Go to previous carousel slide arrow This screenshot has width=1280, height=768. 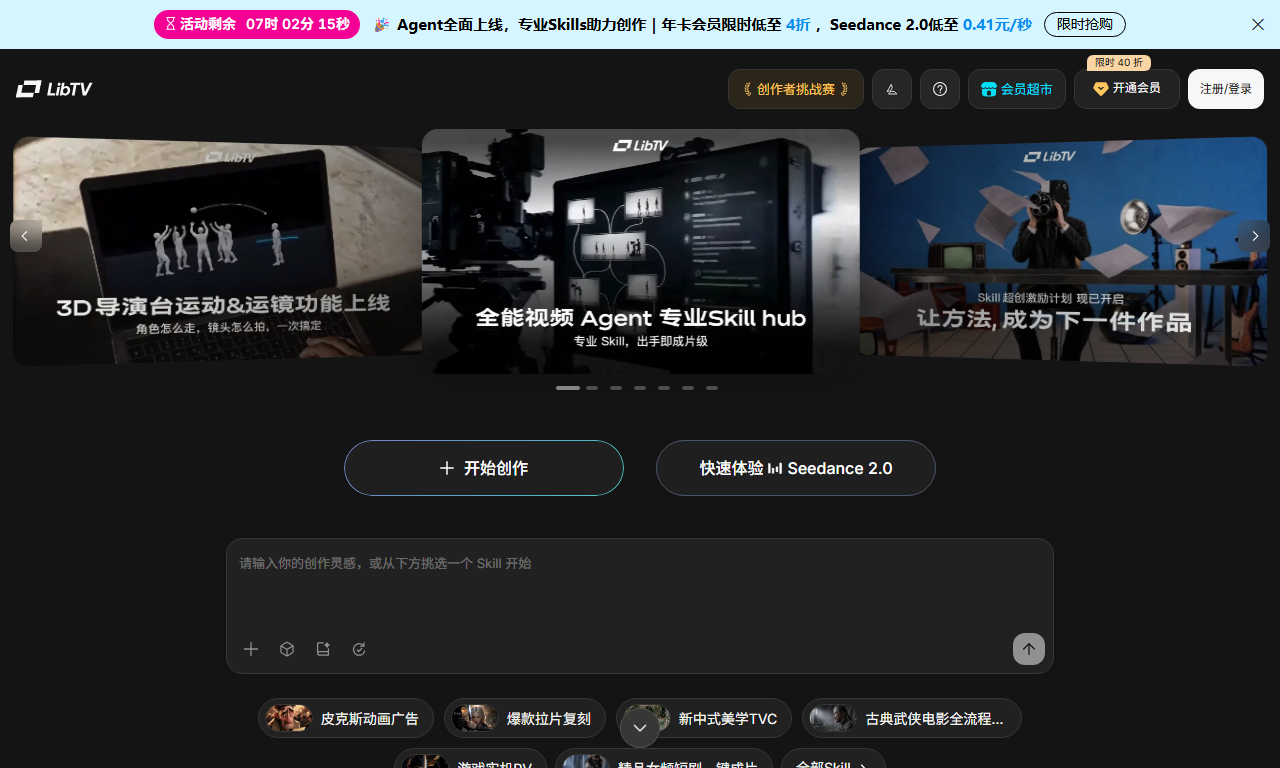(26, 236)
